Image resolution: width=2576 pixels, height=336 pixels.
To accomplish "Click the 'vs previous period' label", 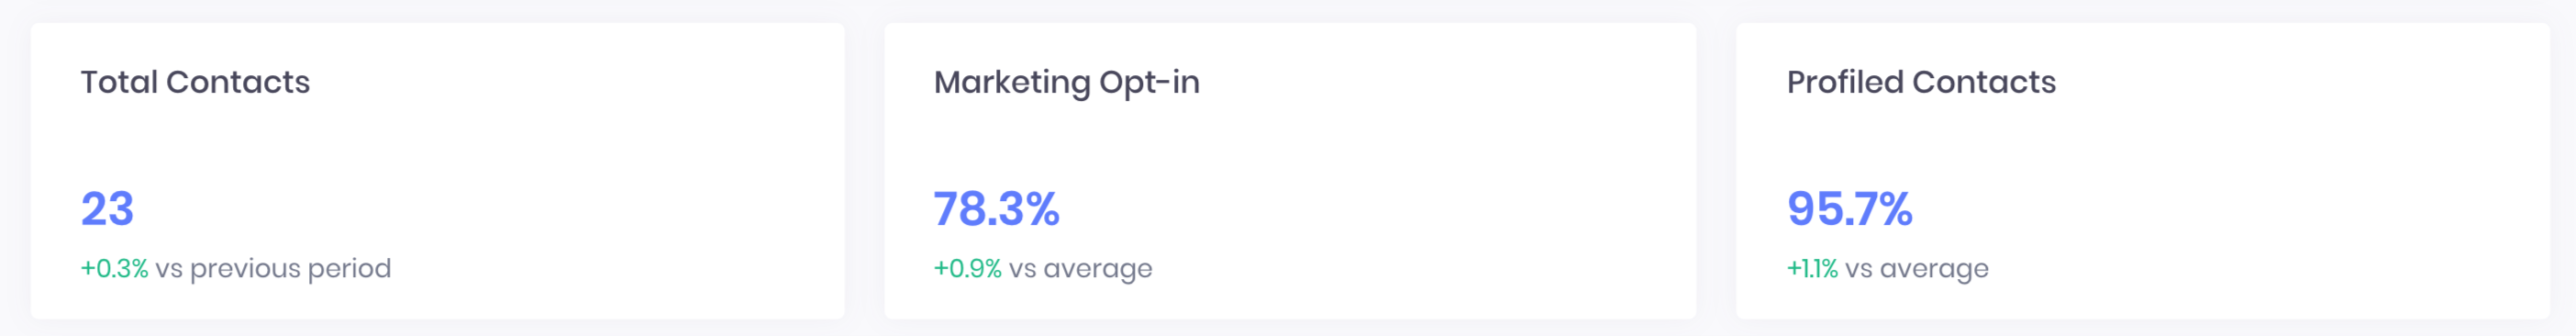I will tap(273, 269).
